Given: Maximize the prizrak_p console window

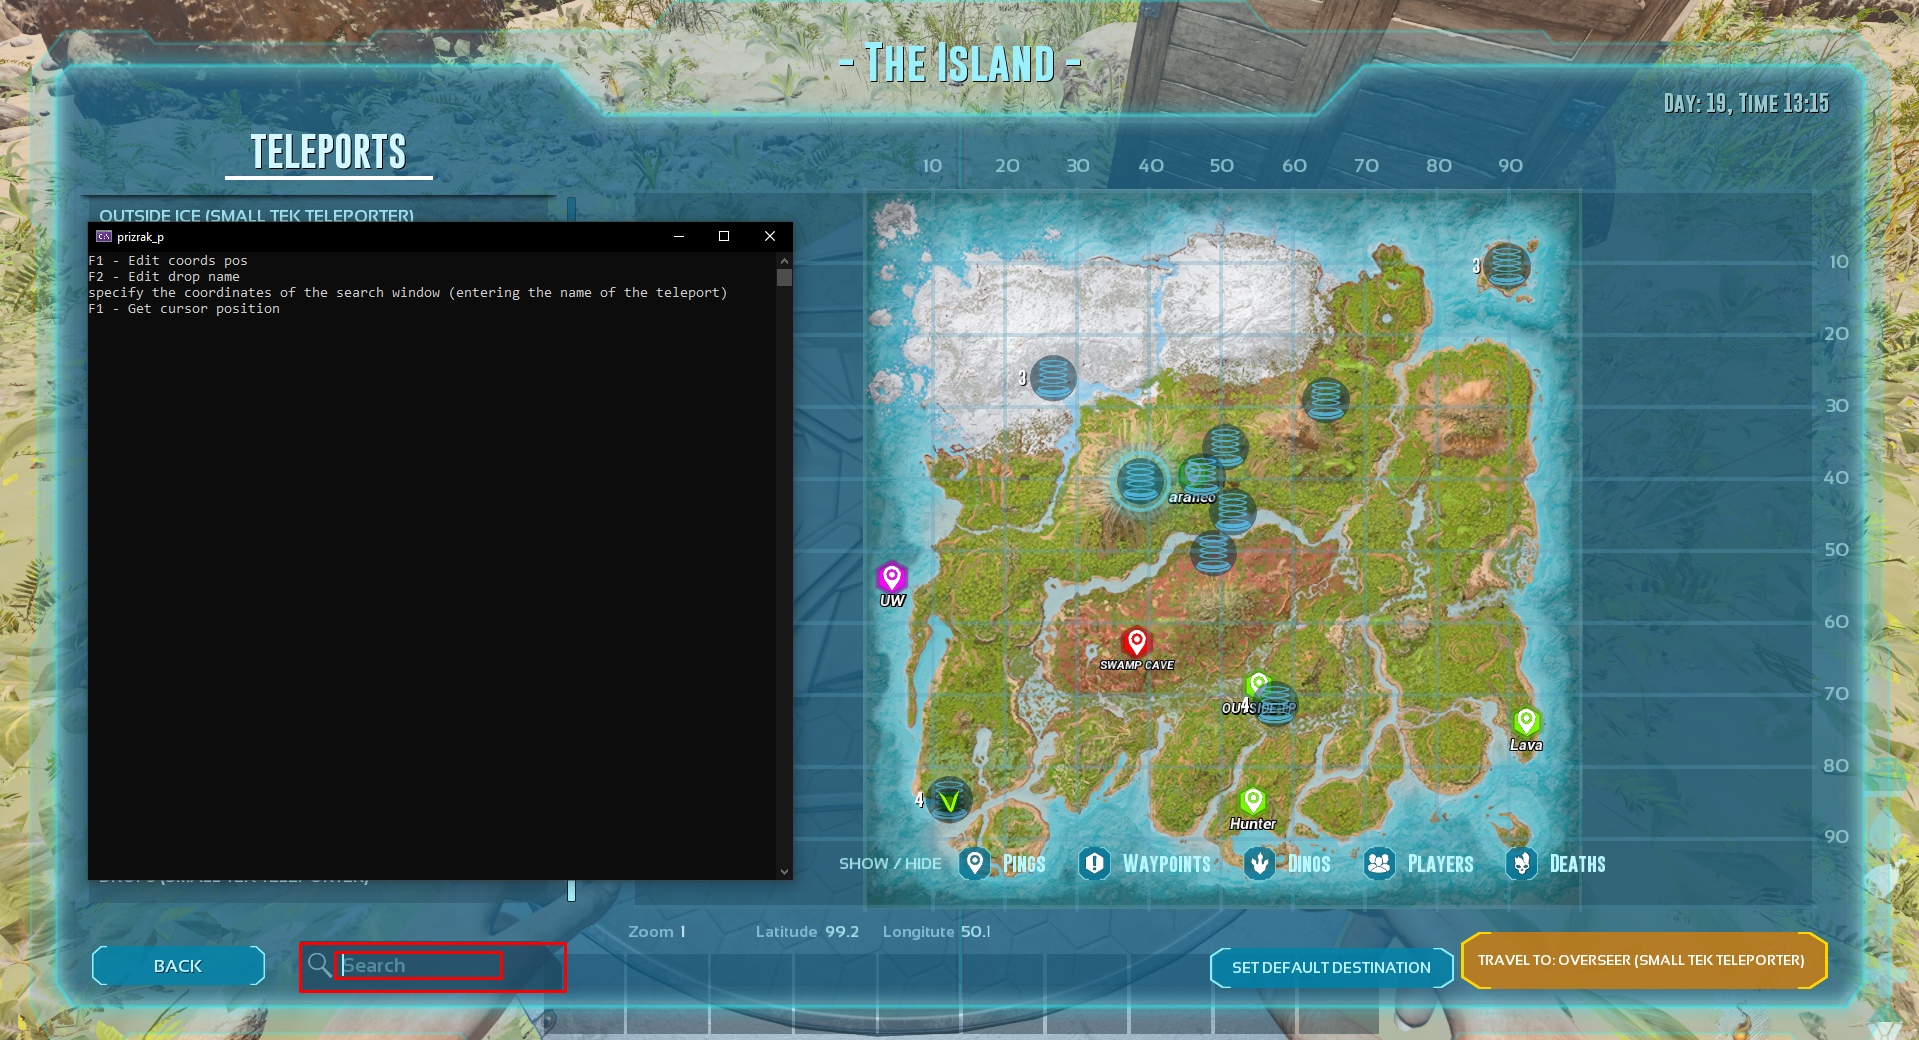Looking at the screenshot, I should [x=724, y=236].
